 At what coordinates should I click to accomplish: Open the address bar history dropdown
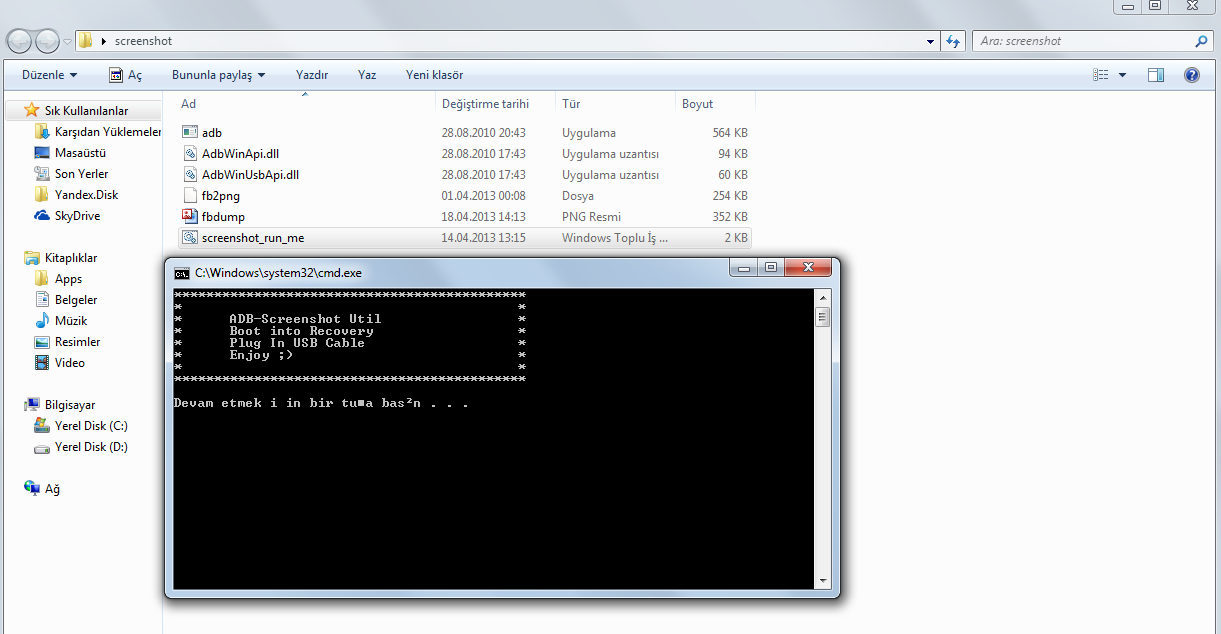click(x=931, y=41)
